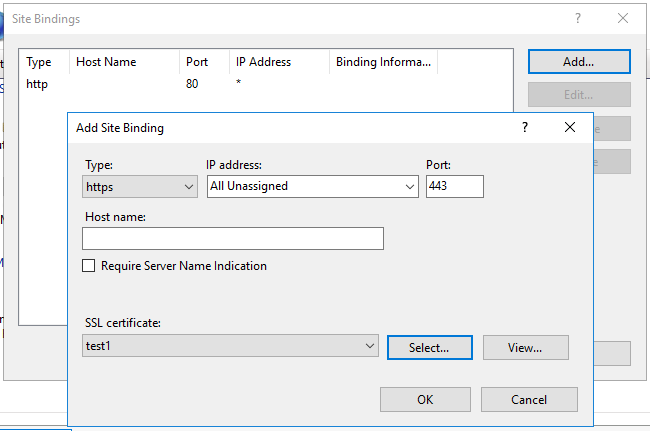650x431 pixels.
Task: Open the Type dropdown showing https
Action: [140, 186]
